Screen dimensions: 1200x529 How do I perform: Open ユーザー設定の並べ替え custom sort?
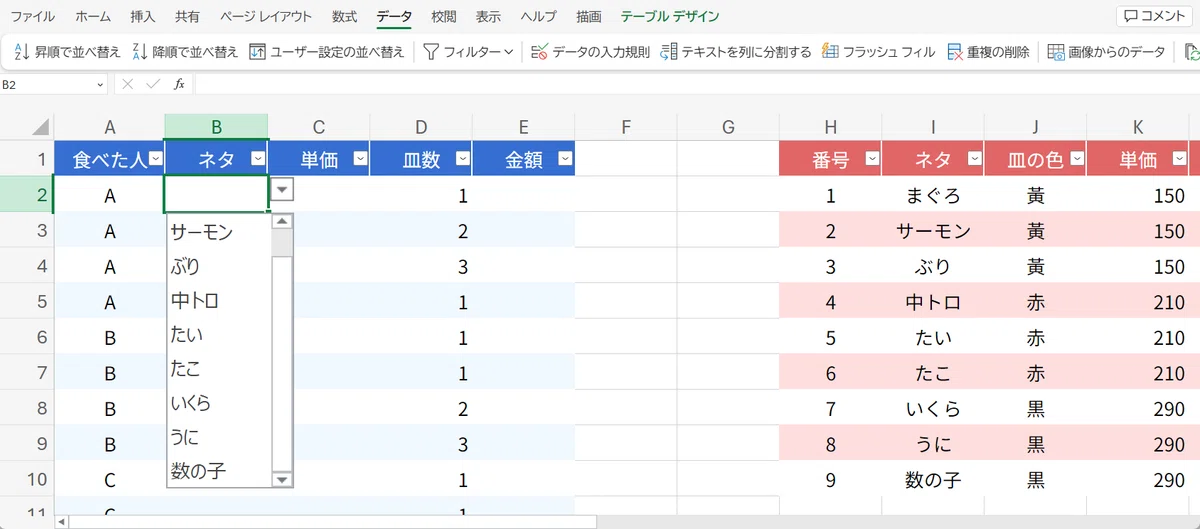326,52
